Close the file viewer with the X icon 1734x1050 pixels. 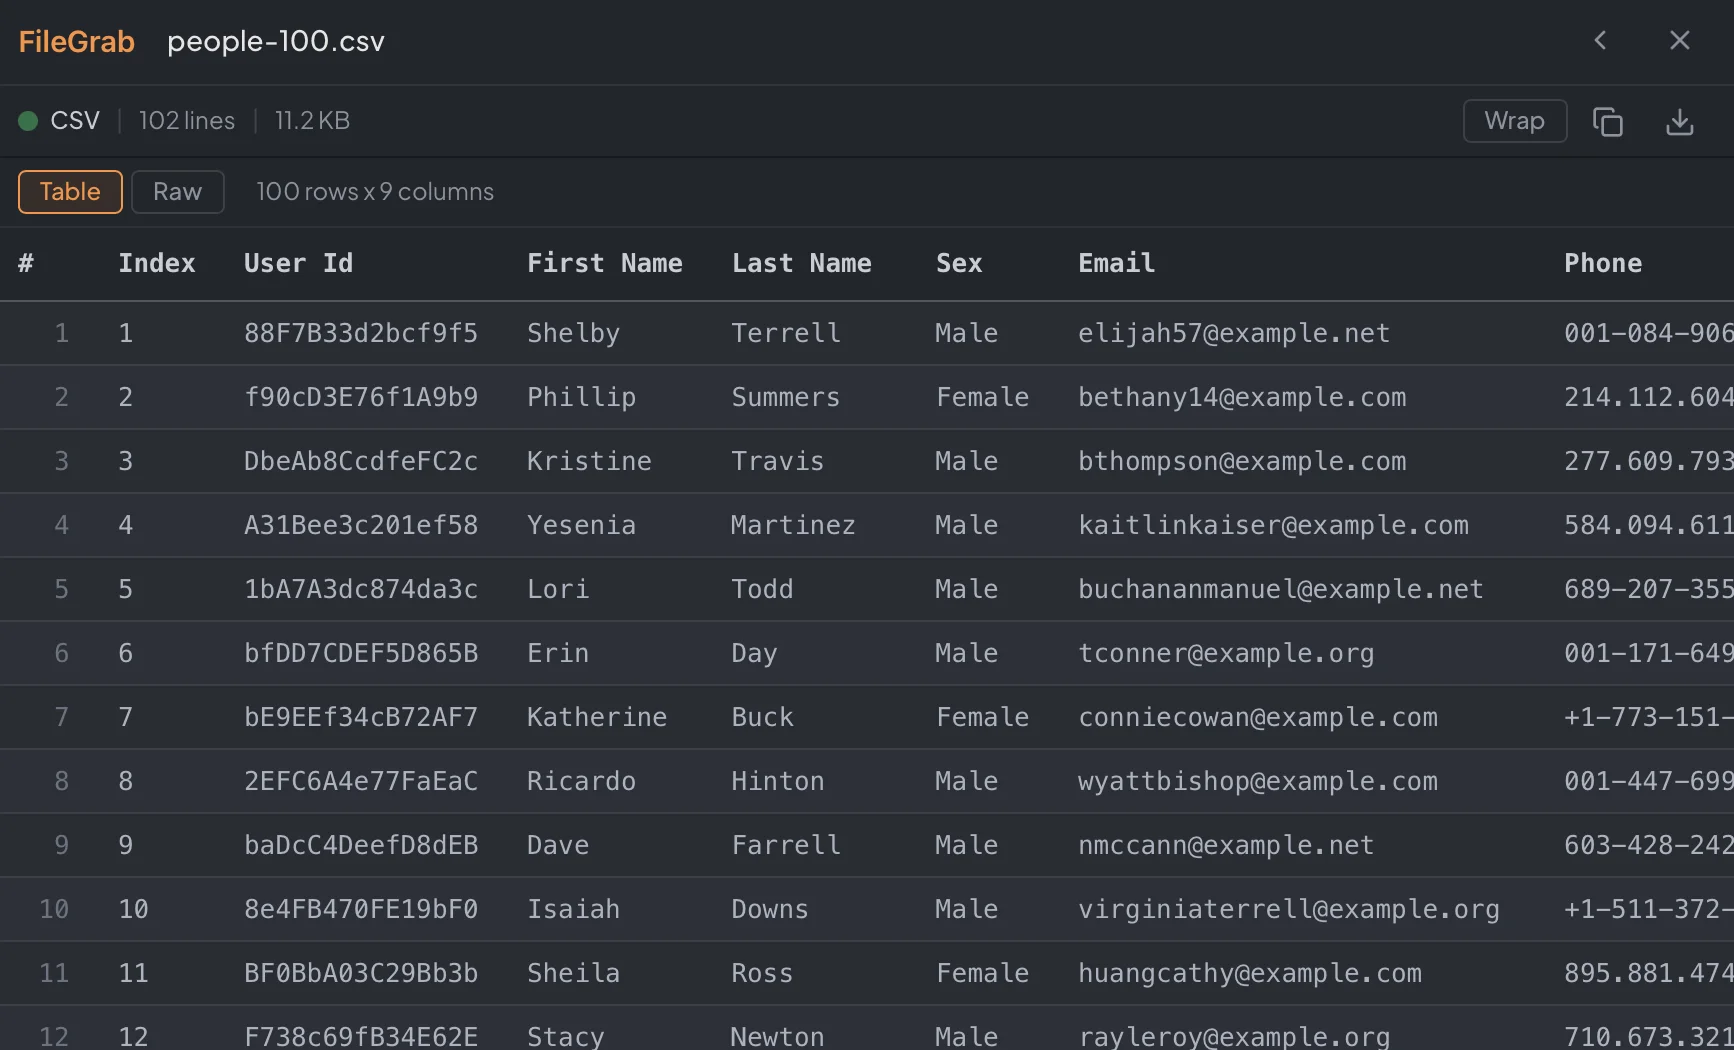coord(1679,41)
